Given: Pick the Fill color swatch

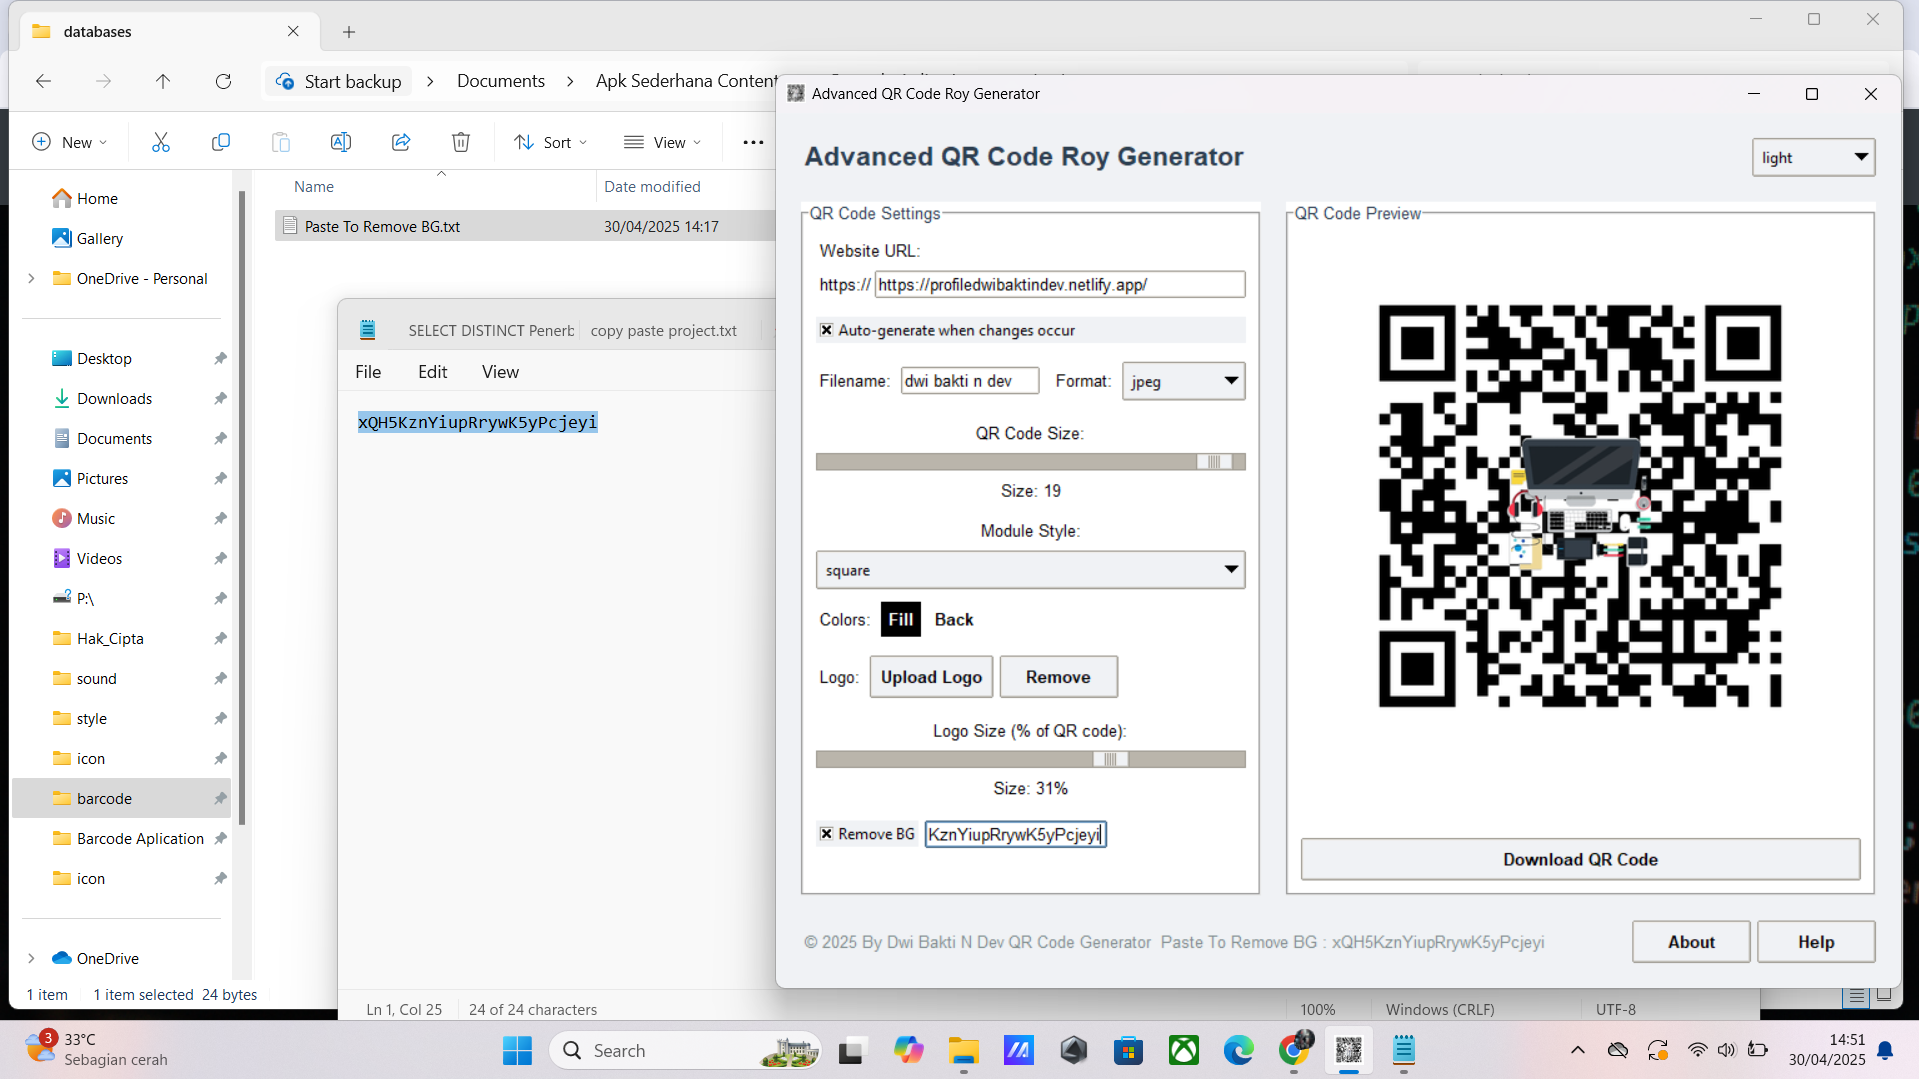Looking at the screenshot, I should coord(900,620).
